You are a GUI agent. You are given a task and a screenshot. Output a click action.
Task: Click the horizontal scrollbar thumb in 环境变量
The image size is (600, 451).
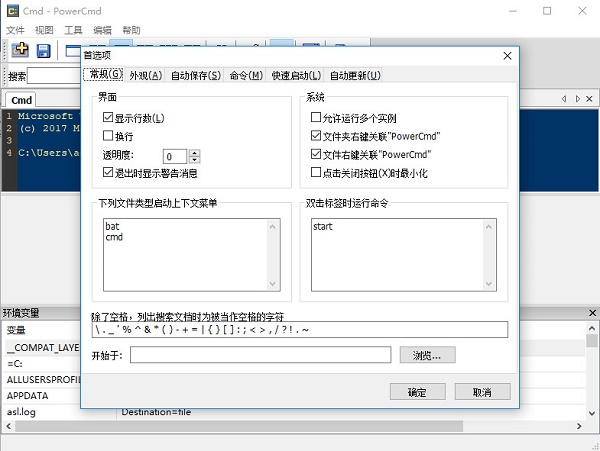point(239,426)
